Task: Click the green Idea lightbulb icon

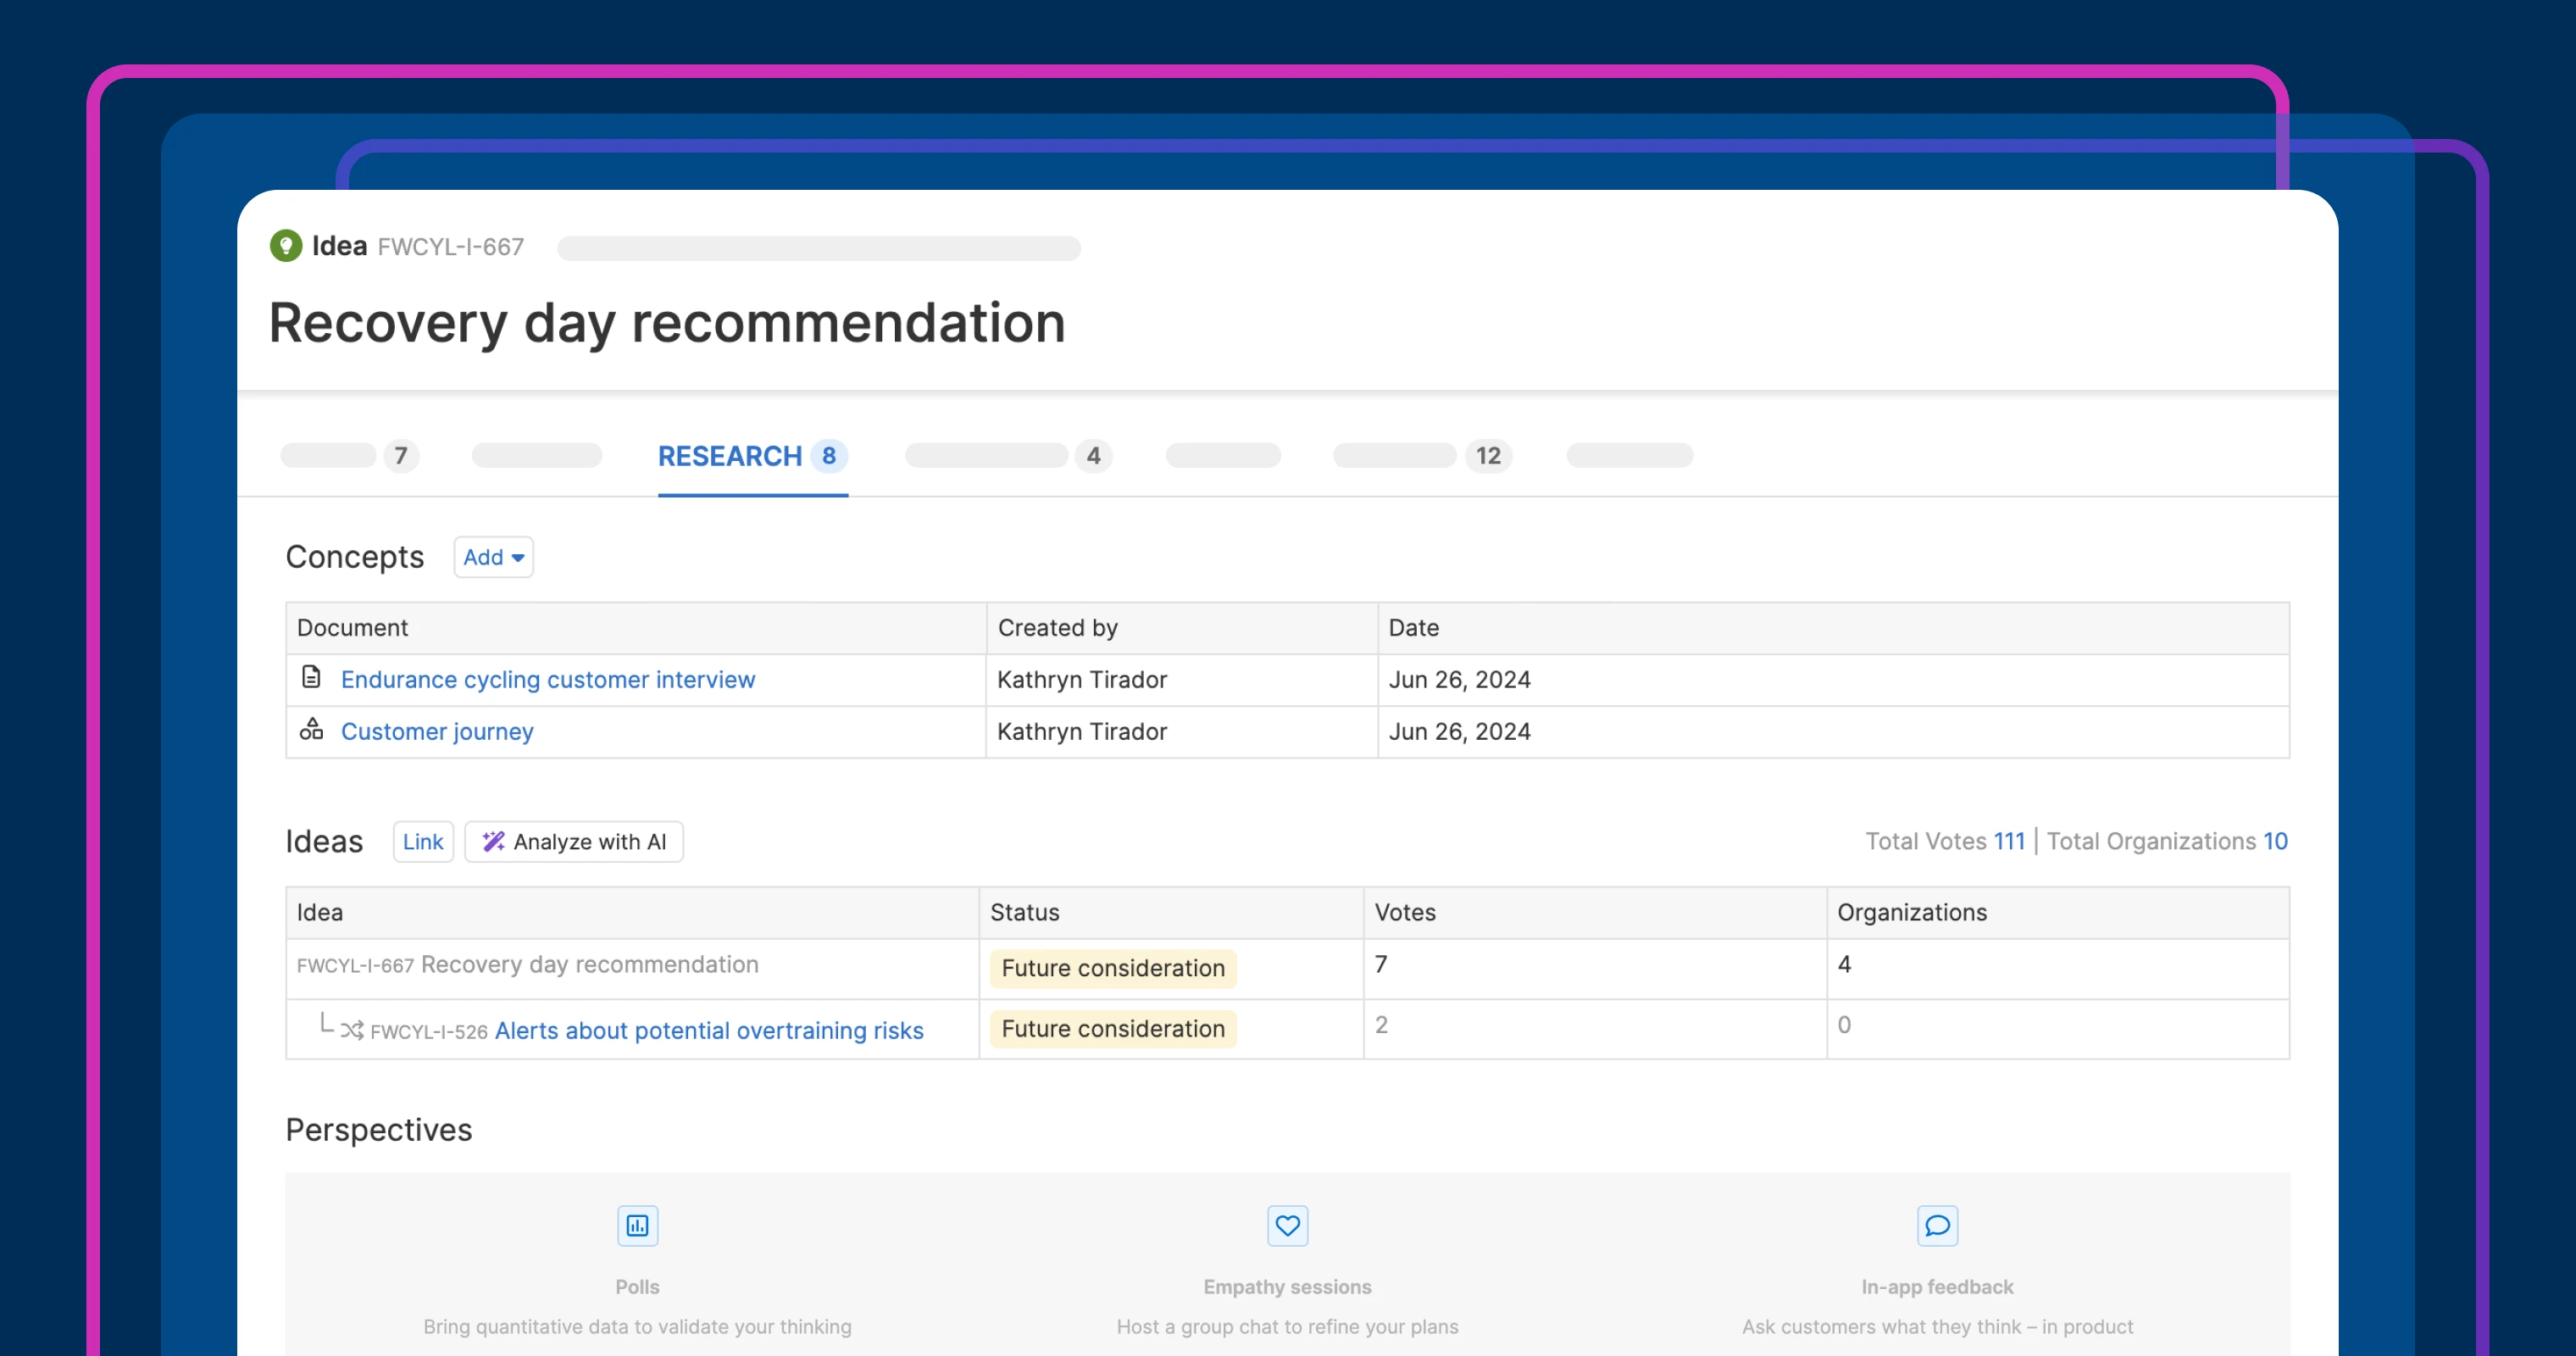Action: (x=286, y=246)
